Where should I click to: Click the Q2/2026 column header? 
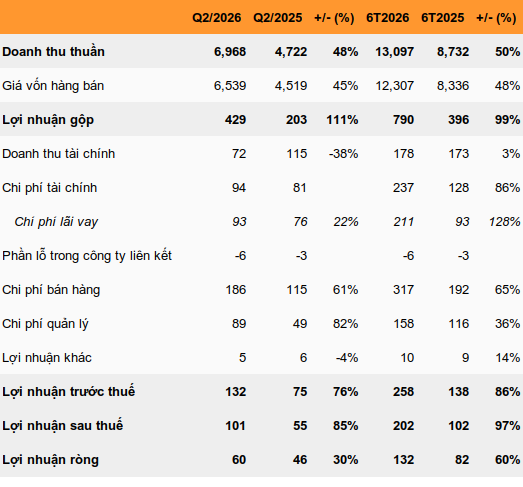(x=216, y=18)
